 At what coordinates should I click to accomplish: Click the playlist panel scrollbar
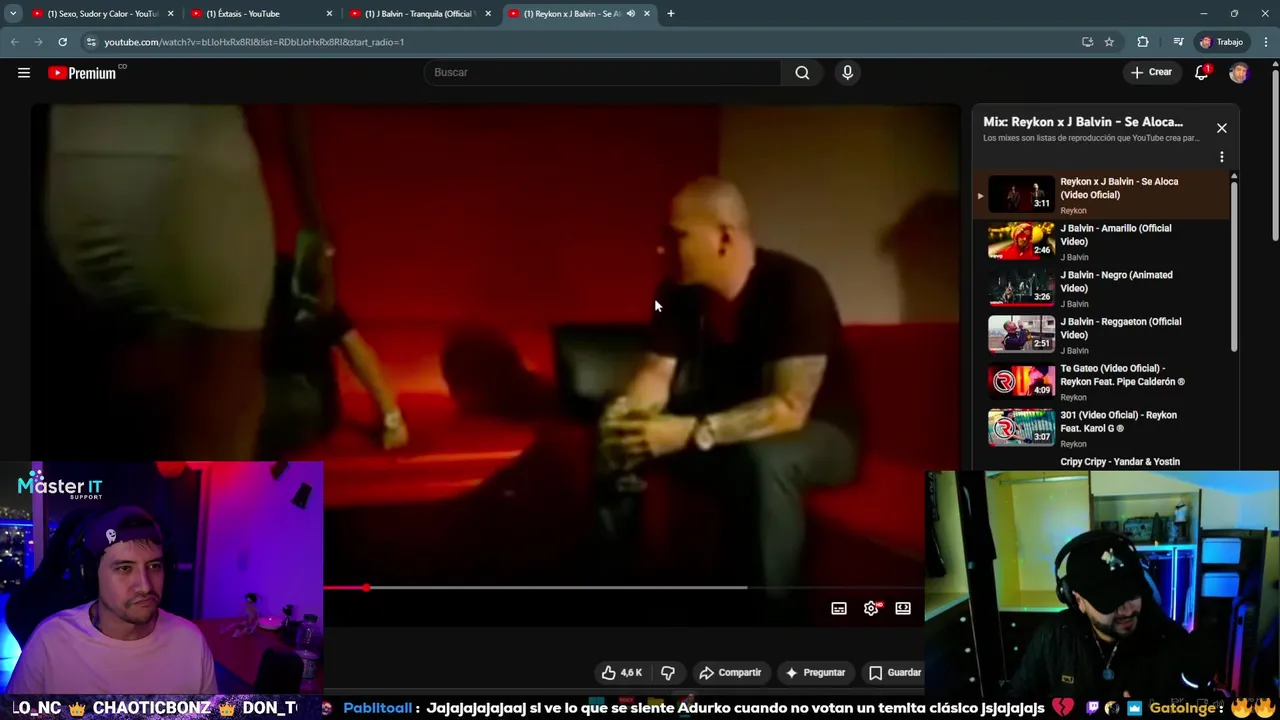coord(1234,265)
